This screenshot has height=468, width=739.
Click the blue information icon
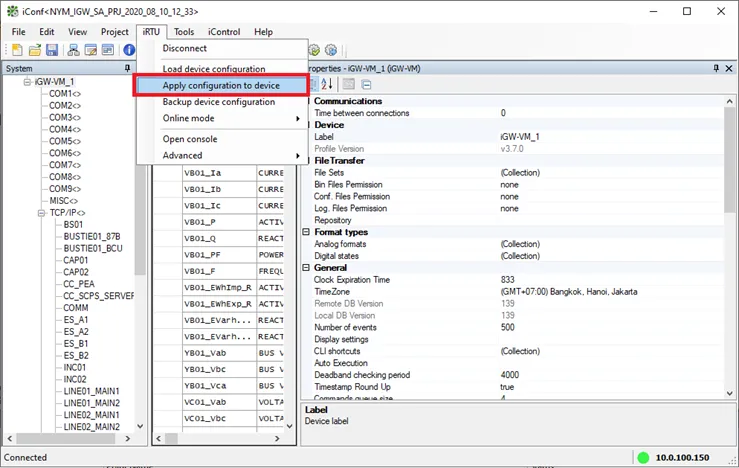click(129, 49)
